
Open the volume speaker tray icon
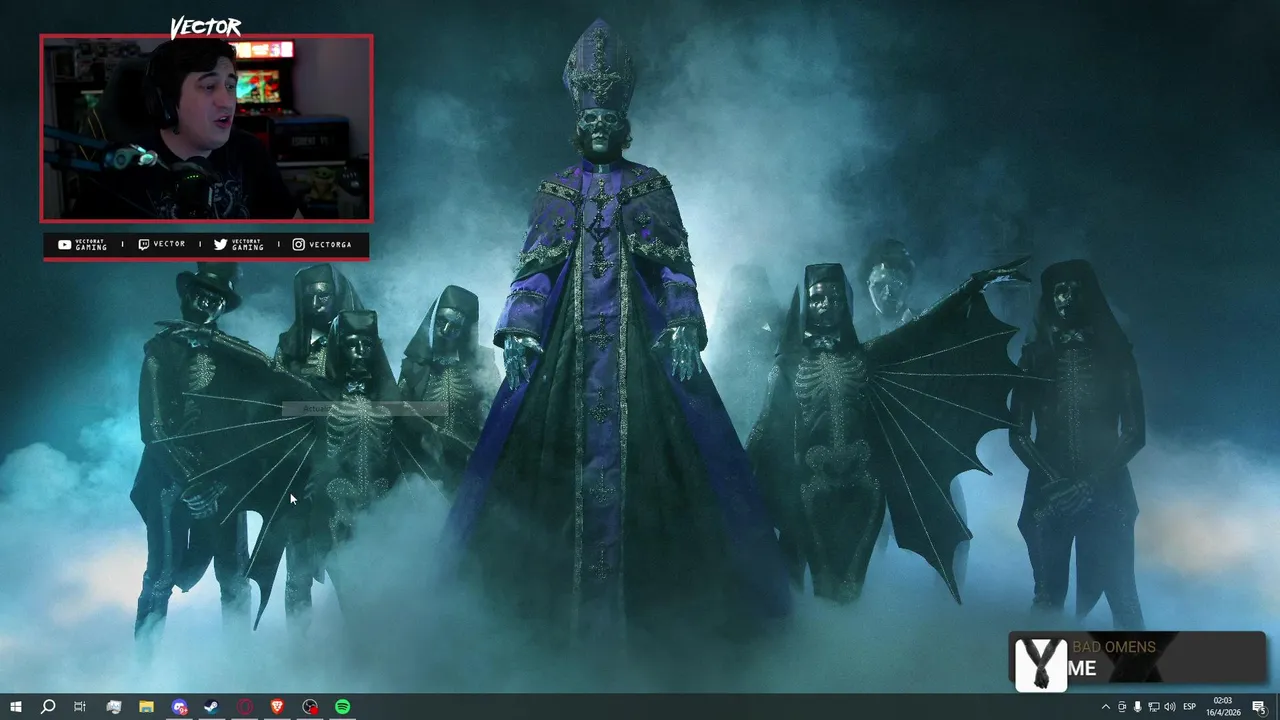pos(1170,707)
